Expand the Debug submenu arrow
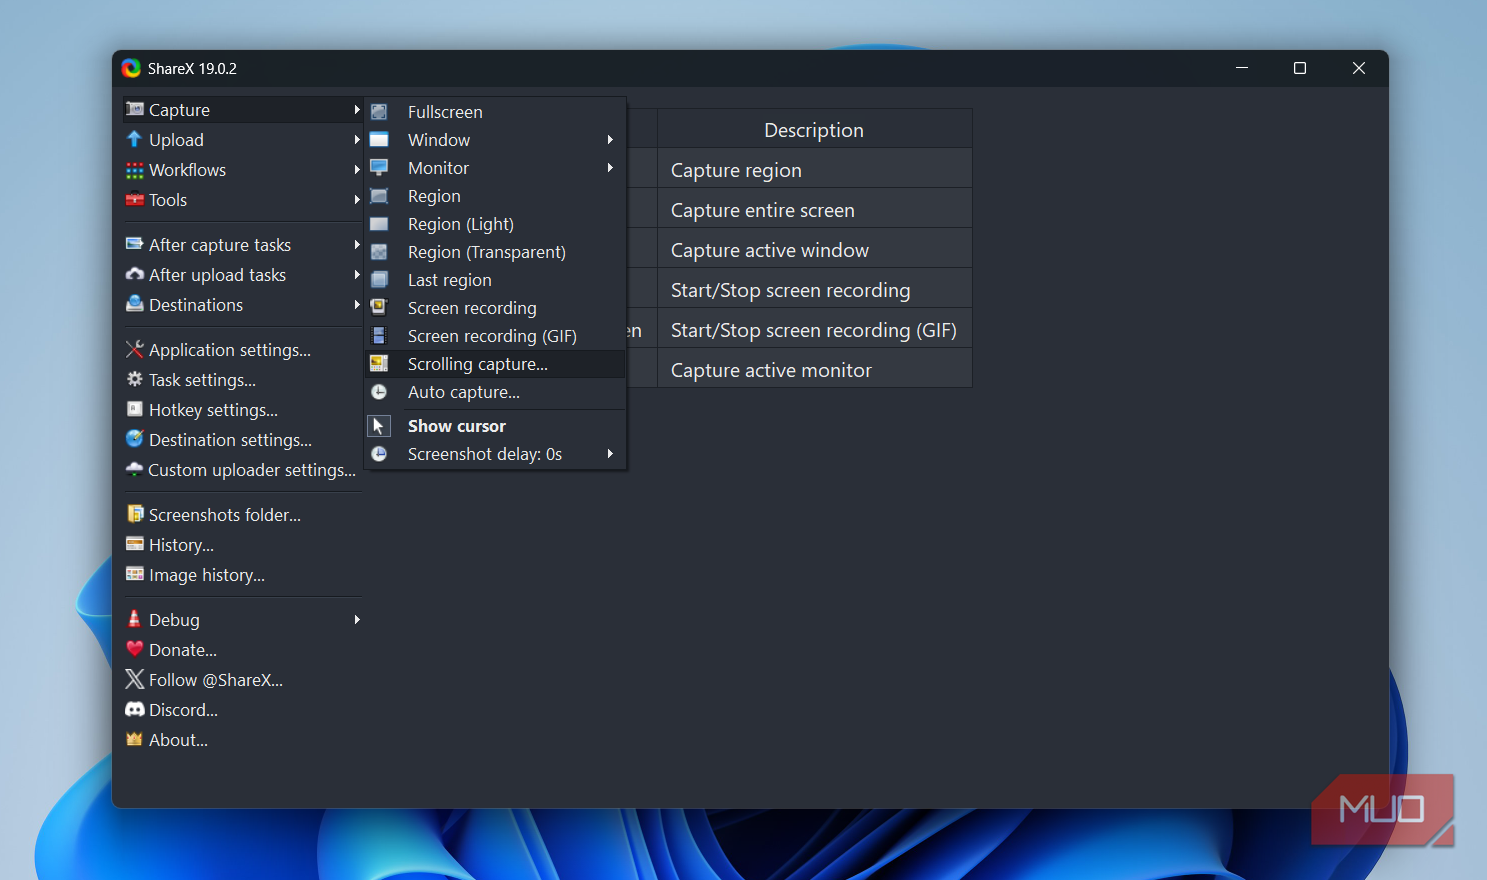 pos(356,620)
